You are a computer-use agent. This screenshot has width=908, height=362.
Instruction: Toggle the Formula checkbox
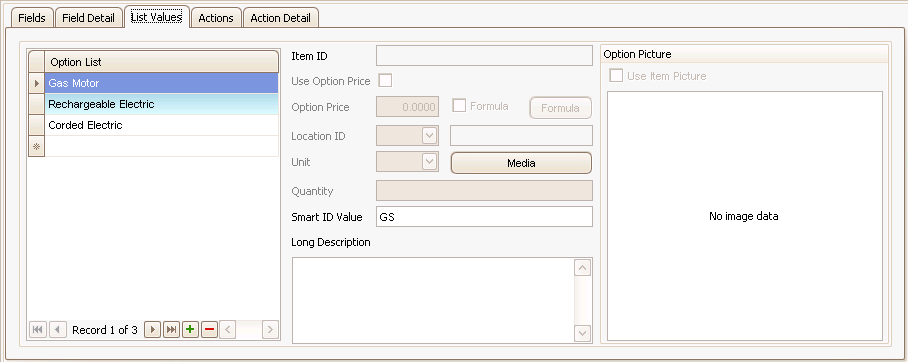click(x=459, y=105)
